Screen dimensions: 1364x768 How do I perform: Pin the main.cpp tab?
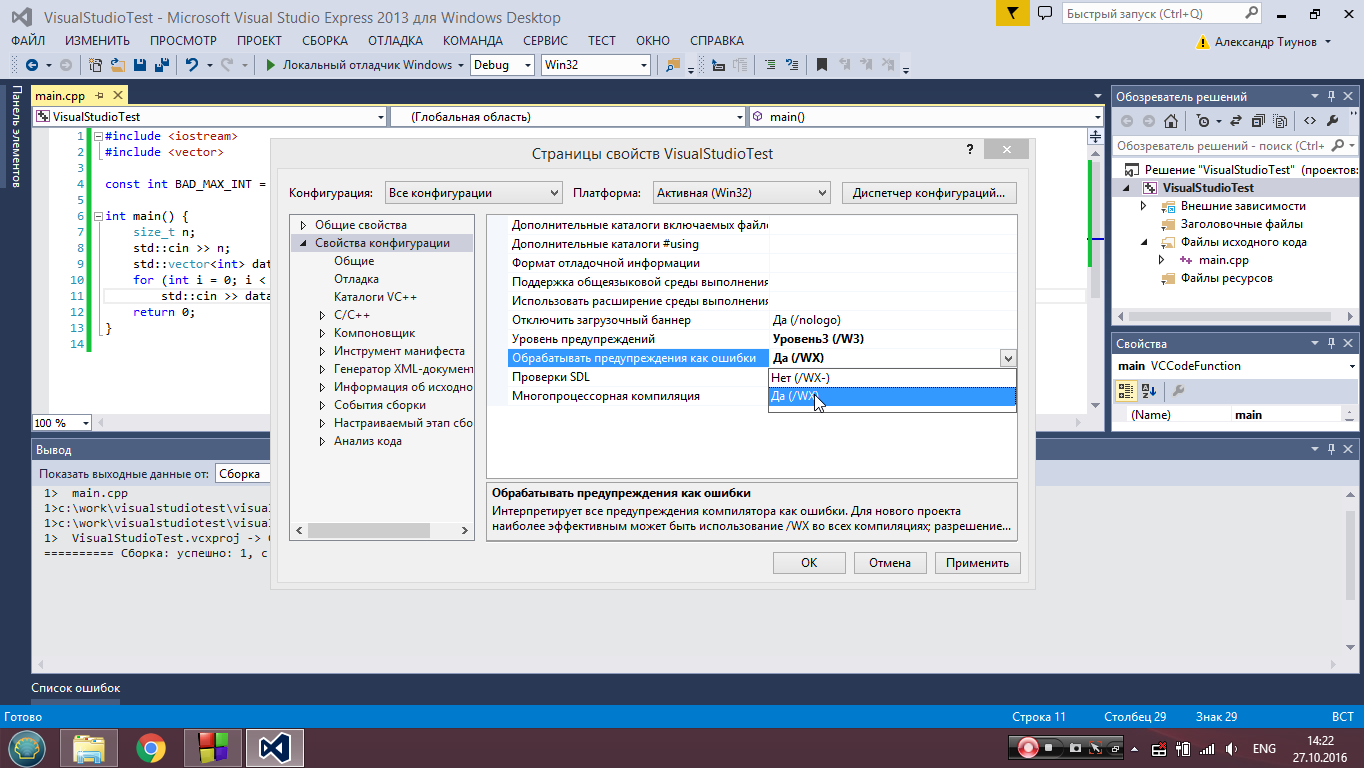click(x=100, y=96)
